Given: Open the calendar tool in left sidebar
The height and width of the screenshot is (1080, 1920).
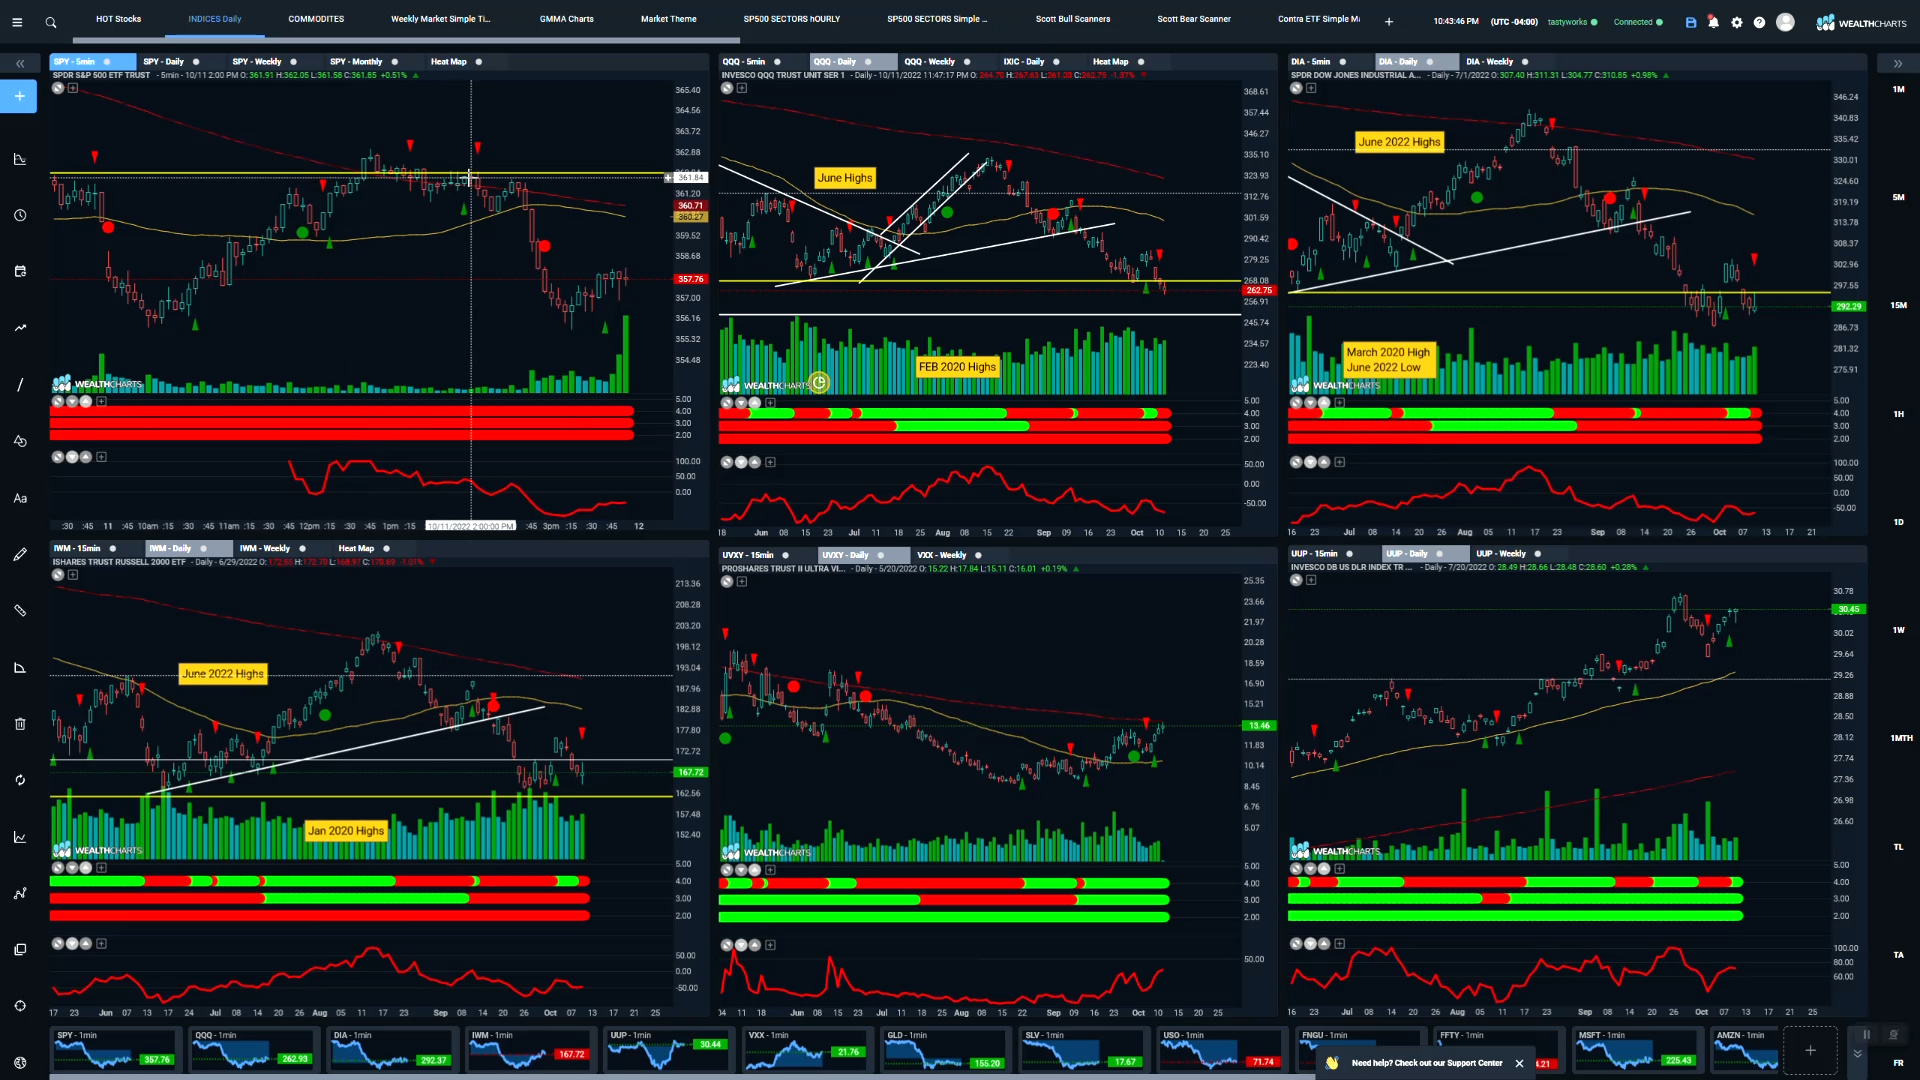Looking at the screenshot, I should coord(19,271).
